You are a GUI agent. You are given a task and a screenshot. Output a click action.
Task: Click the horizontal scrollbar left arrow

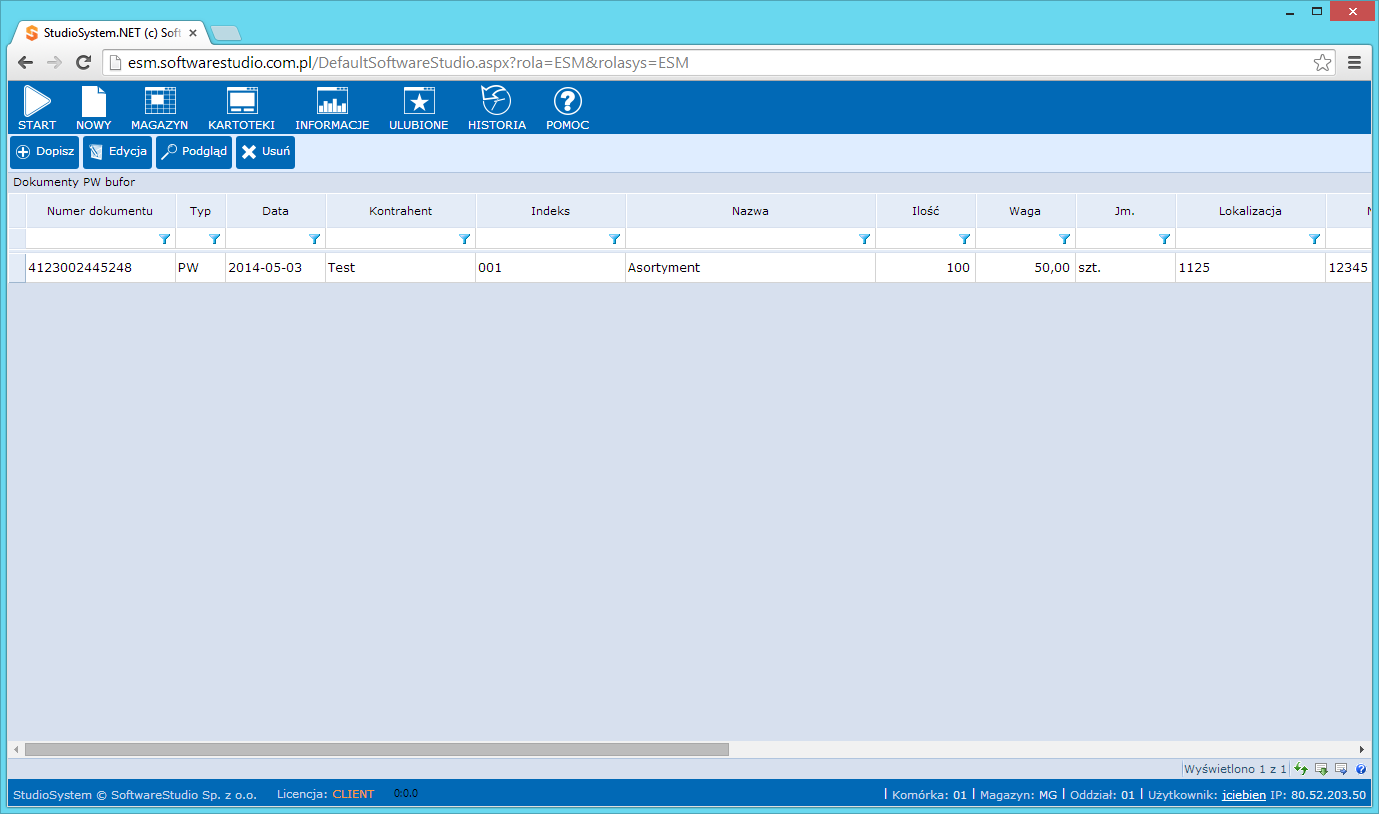click(15, 749)
